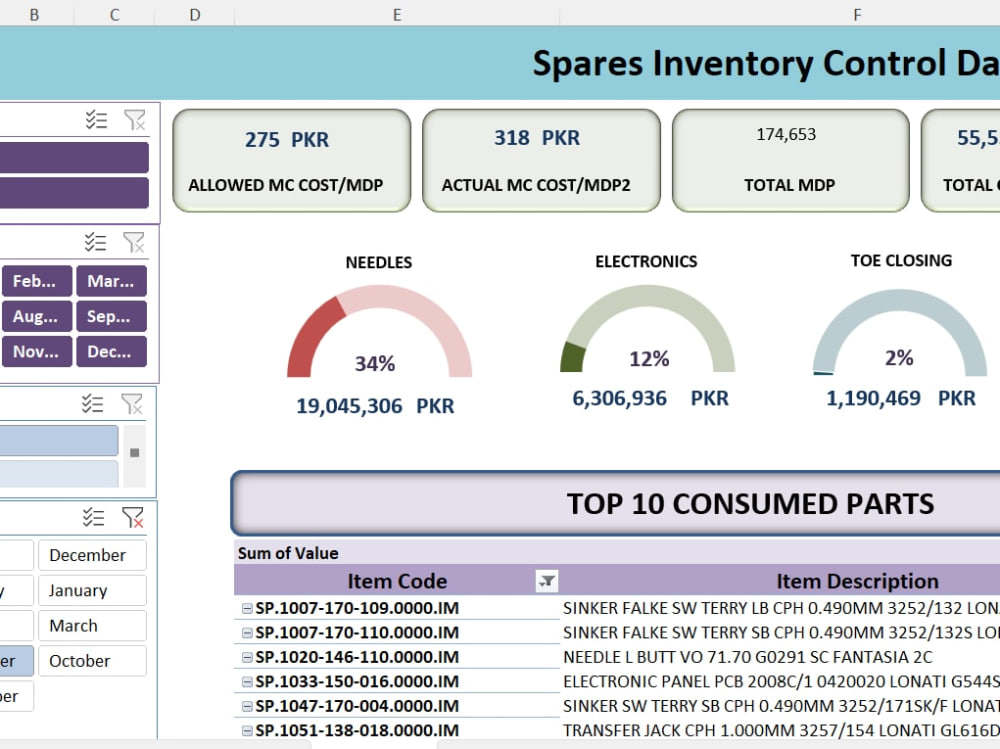Enable multi-select on the bottom slicer
The width and height of the screenshot is (1000, 749).
[x=95, y=517]
